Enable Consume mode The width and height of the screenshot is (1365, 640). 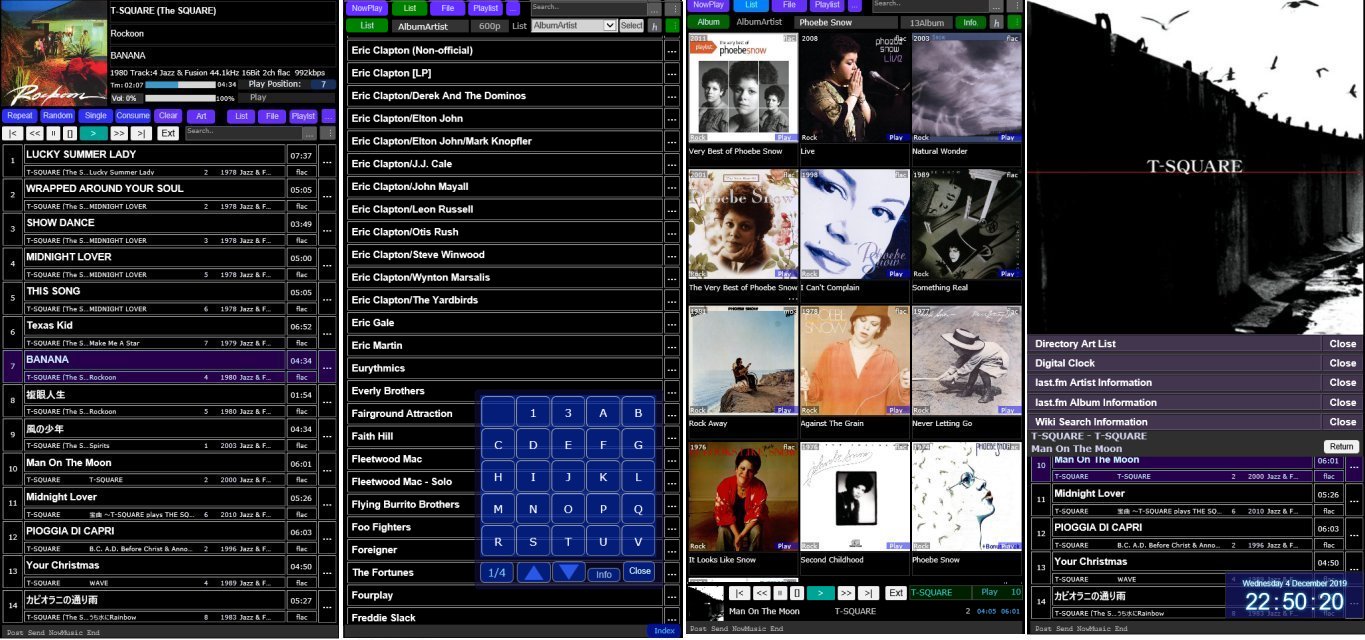[133, 116]
